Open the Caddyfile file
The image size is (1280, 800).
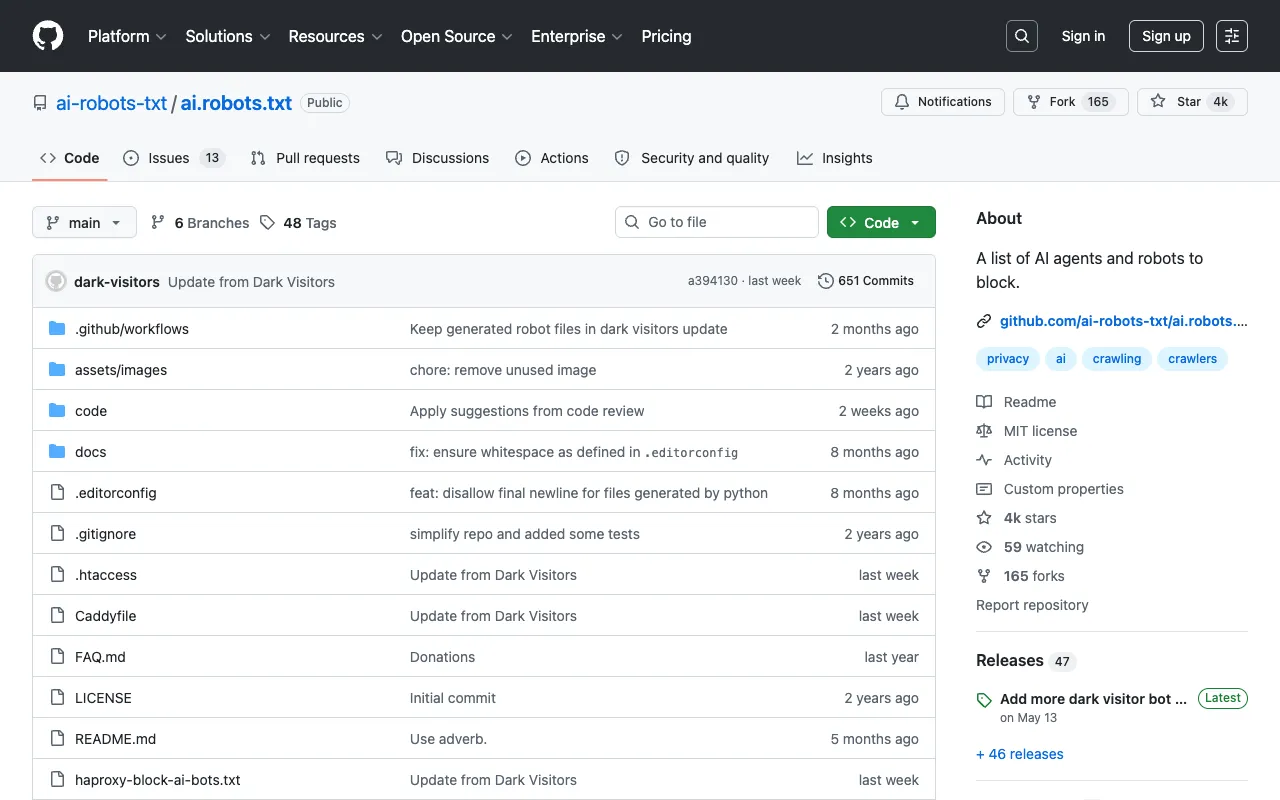pyautogui.click(x=106, y=616)
